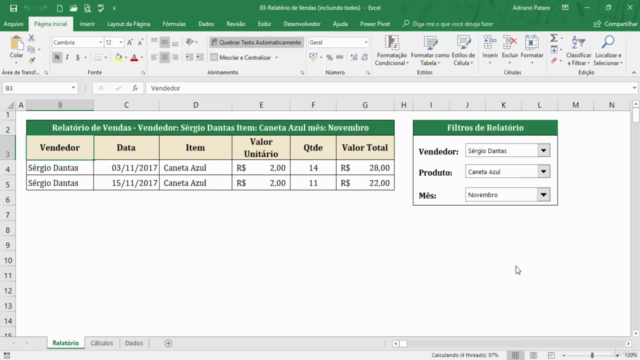Apply percent style format

coord(329,58)
